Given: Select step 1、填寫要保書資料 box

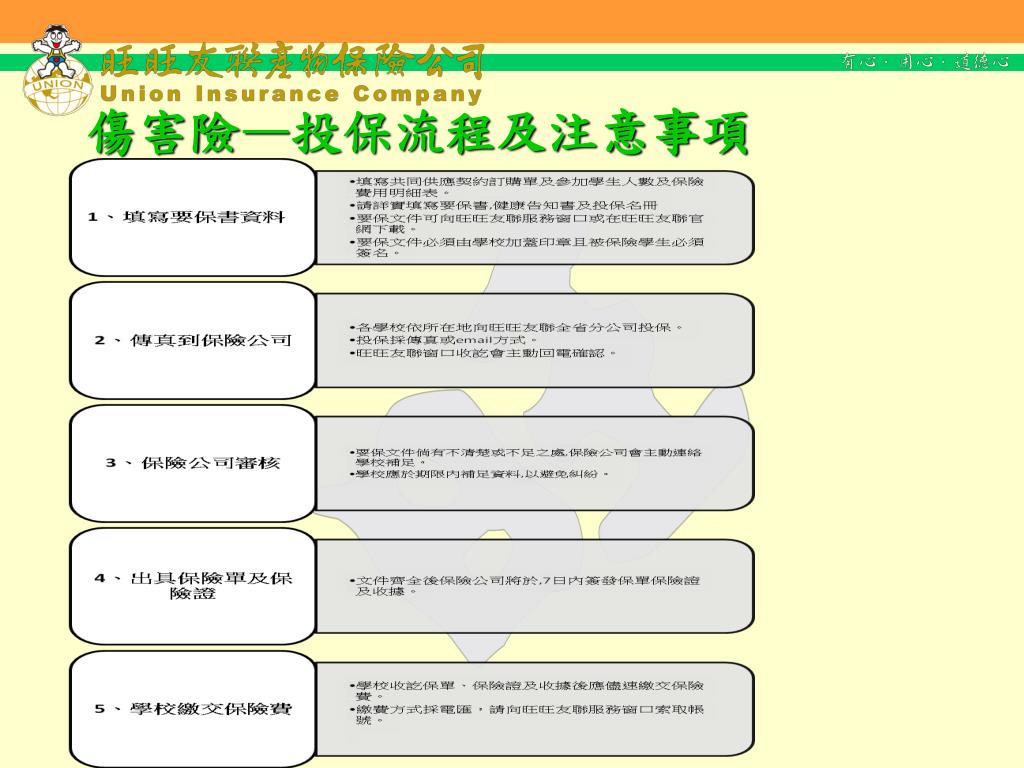Looking at the screenshot, I should coord(193,217).
